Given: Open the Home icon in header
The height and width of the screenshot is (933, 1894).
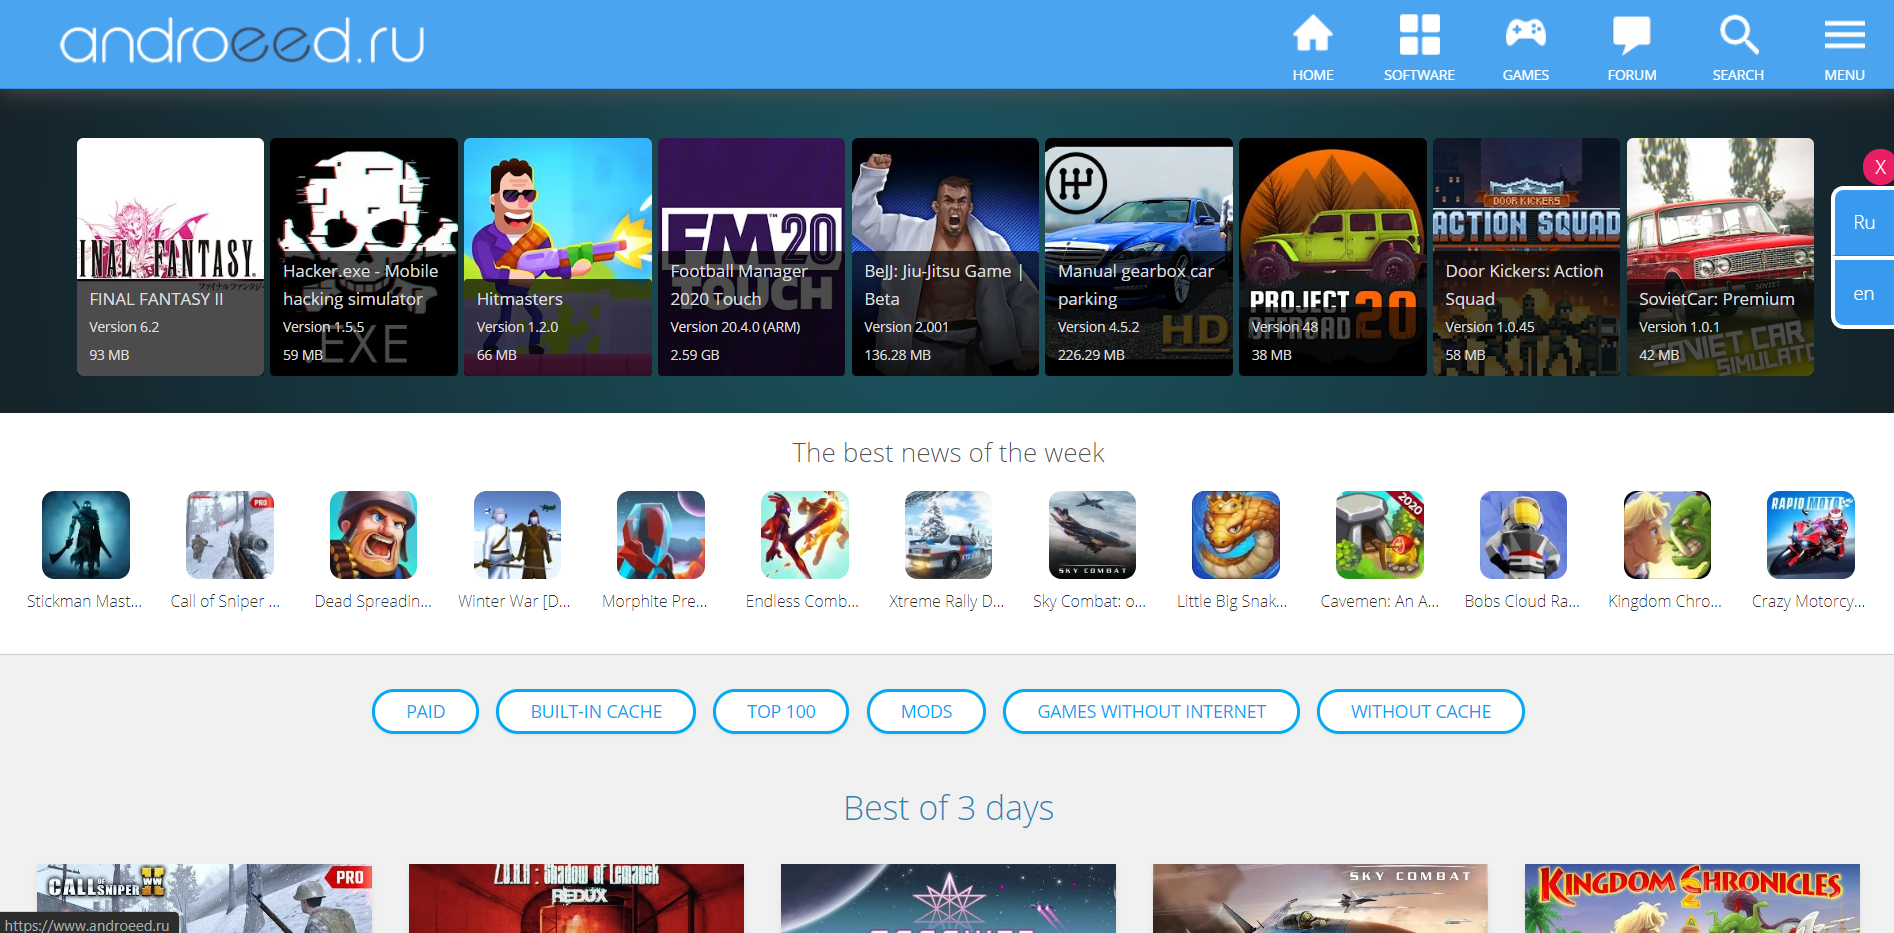Looking at the screenshot, I should coord(1312,35).
